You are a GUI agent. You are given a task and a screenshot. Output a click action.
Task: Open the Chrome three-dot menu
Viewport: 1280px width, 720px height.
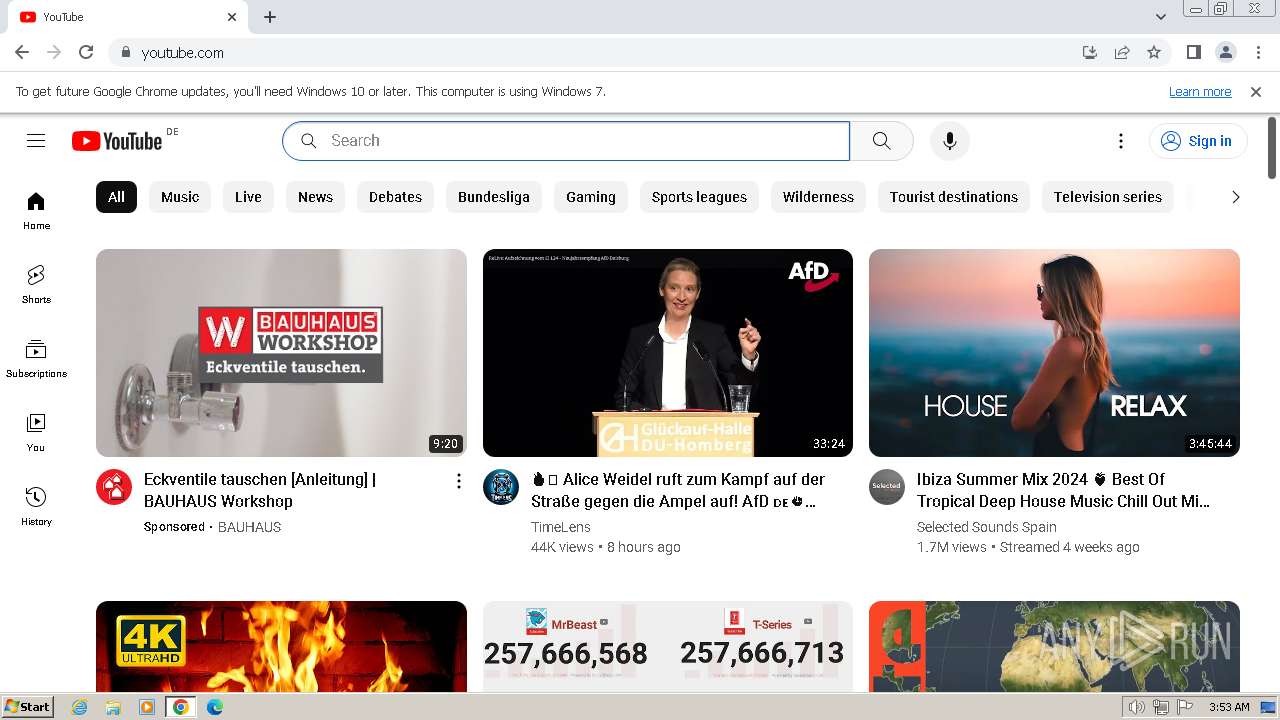[x=1258, y=52]
